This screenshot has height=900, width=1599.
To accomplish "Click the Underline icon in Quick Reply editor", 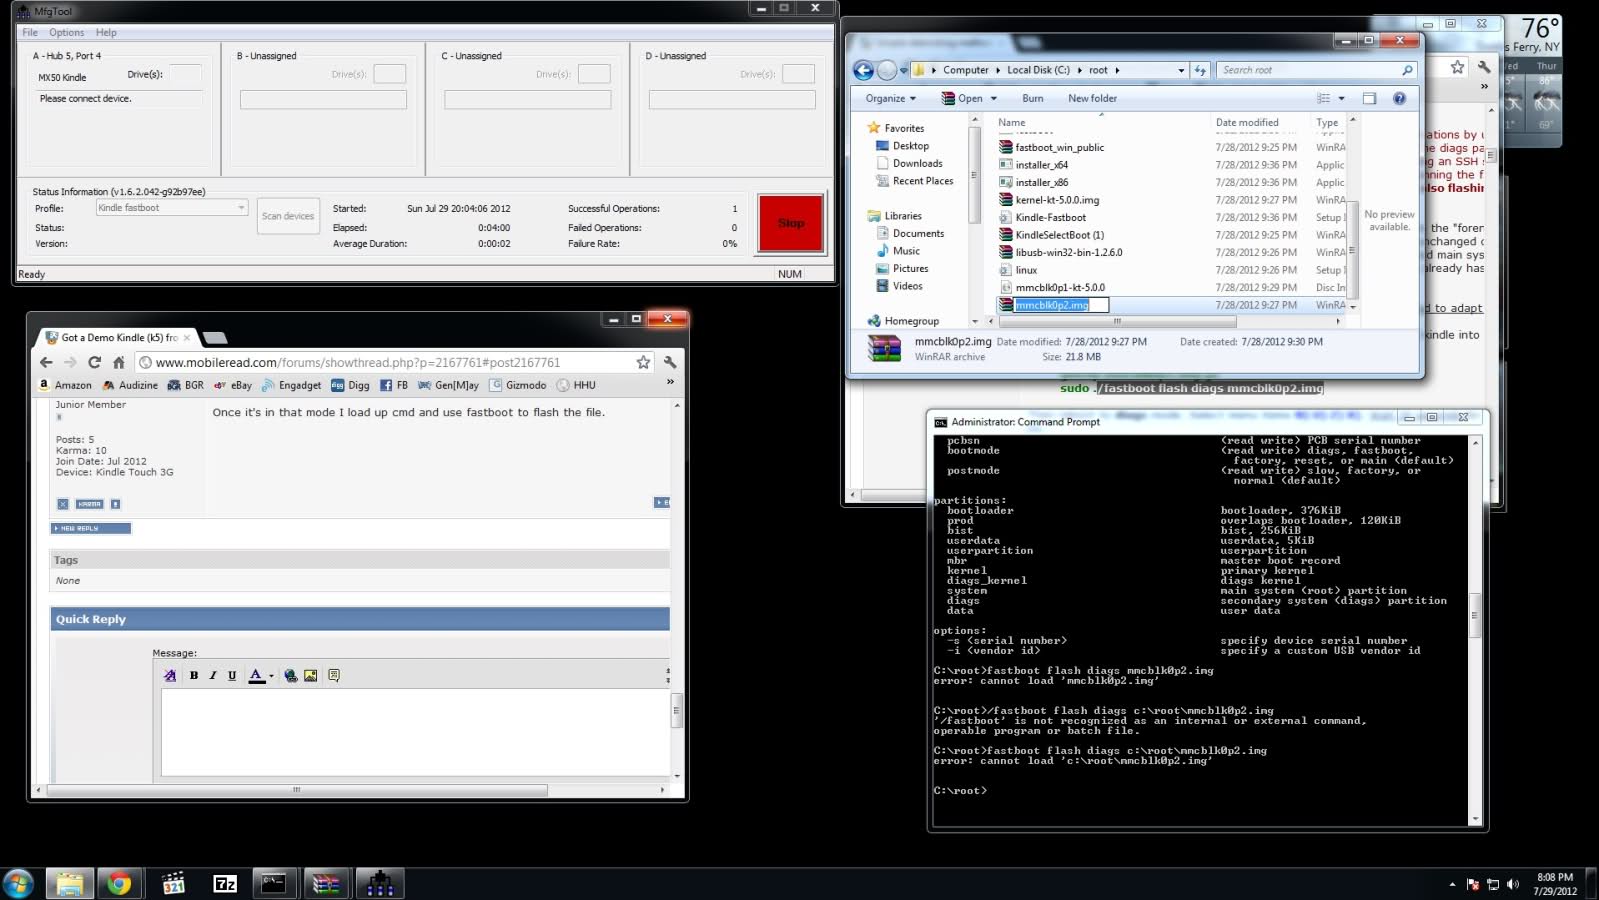I will [x=232, y=675].
